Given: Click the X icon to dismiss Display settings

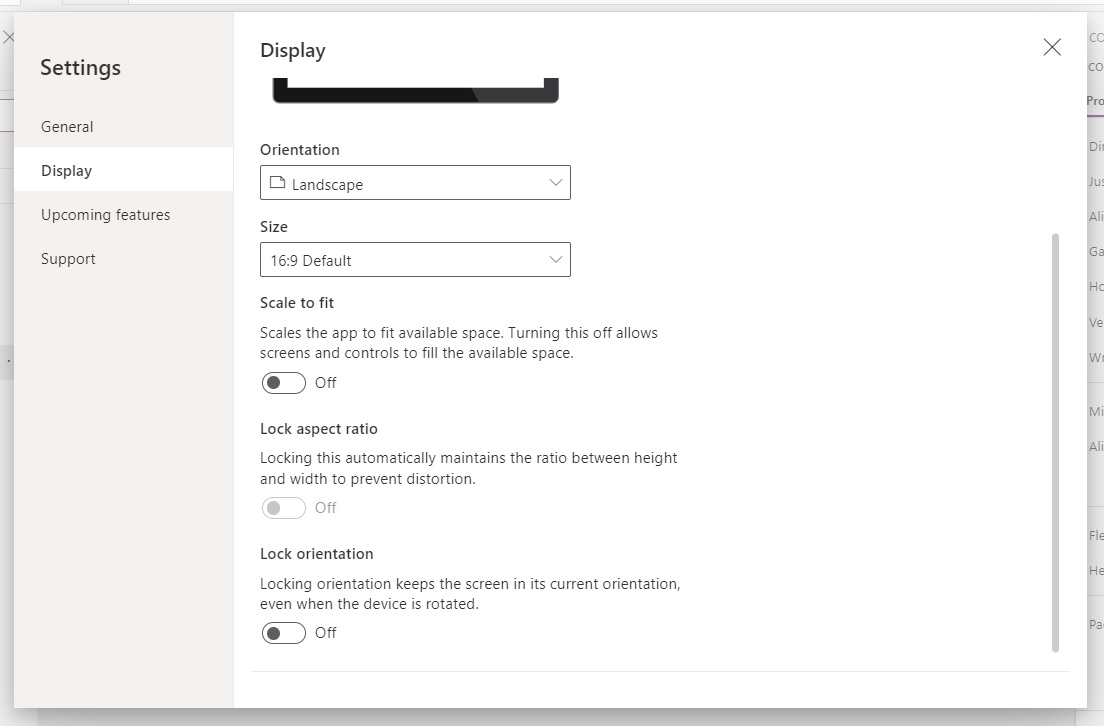Looking at the screenshot, I should pyautogui.click(x=1052, y=46).
